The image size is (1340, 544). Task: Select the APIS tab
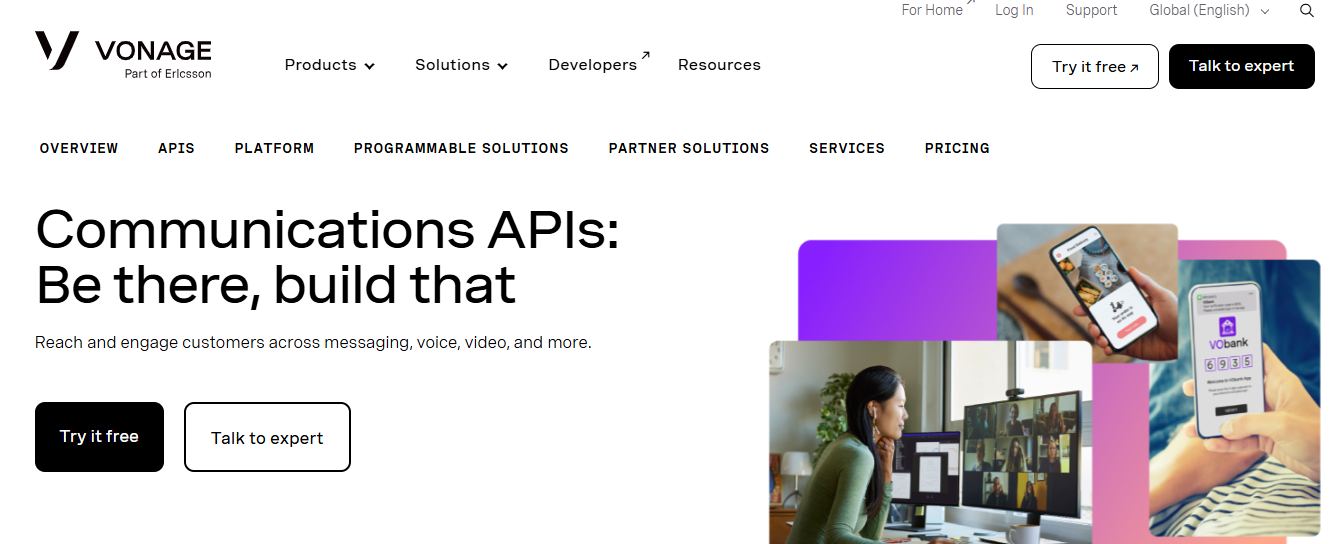tap(176, 148)
